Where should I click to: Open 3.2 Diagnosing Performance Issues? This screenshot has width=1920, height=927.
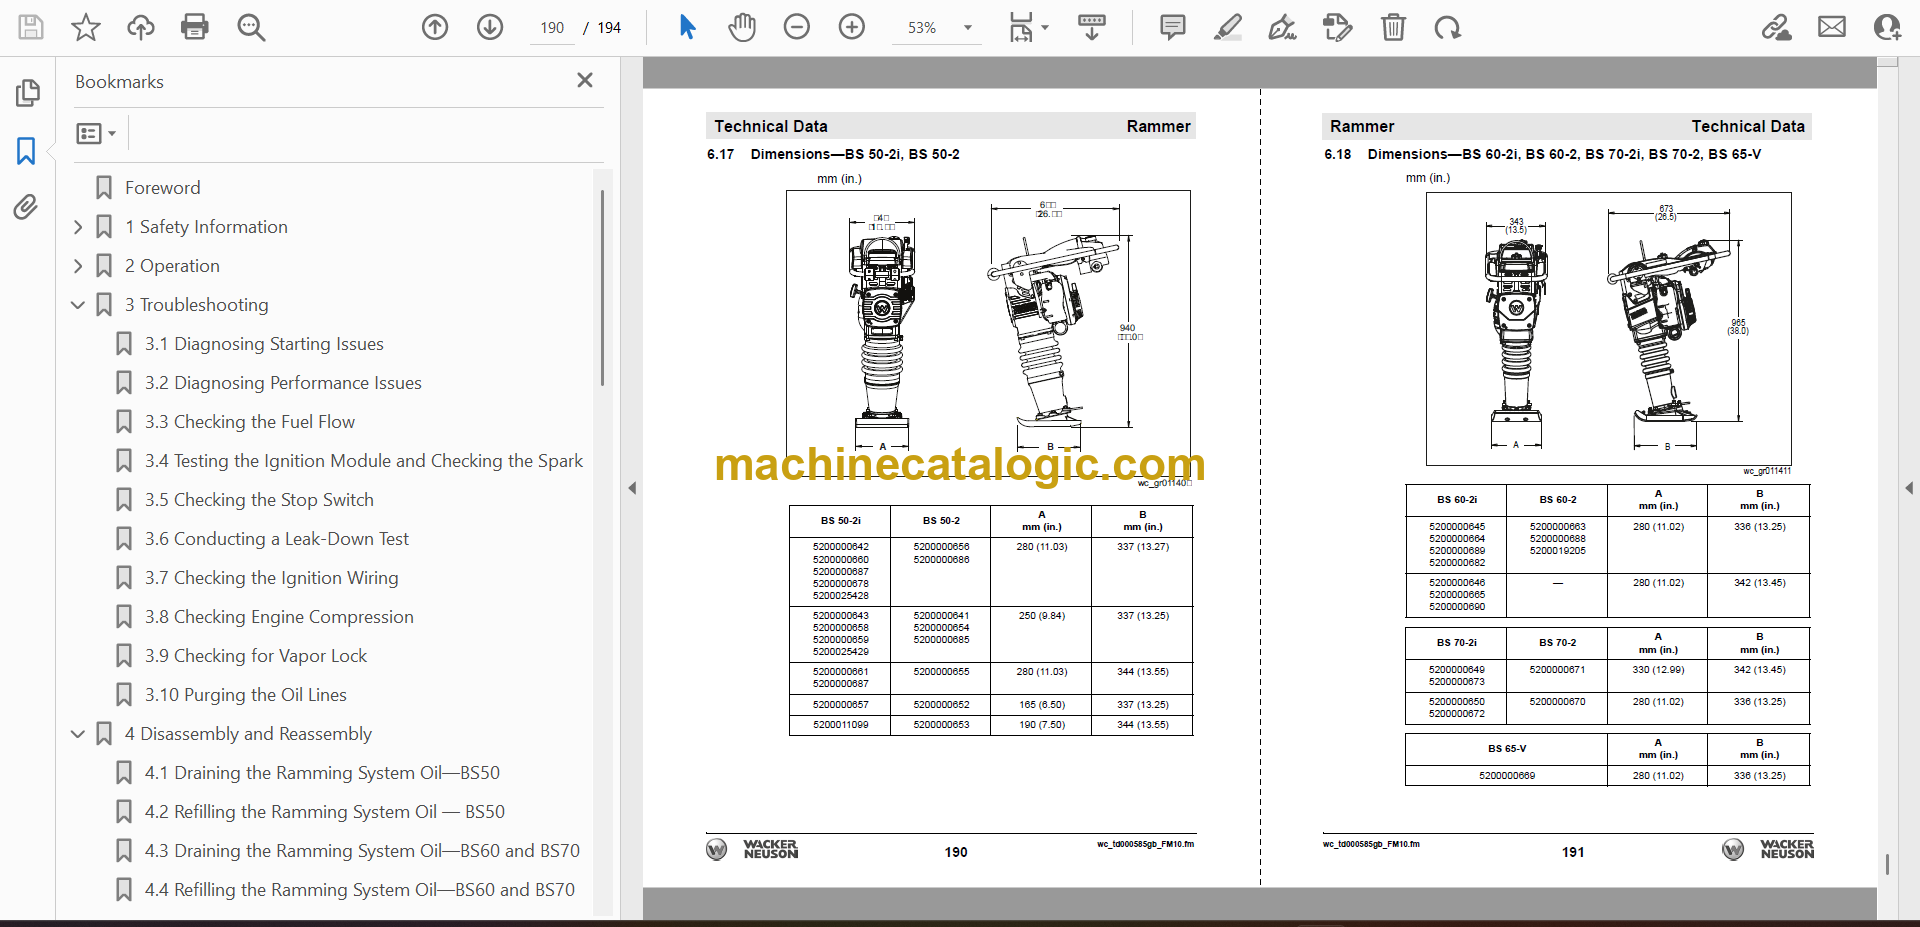(283, 383)
